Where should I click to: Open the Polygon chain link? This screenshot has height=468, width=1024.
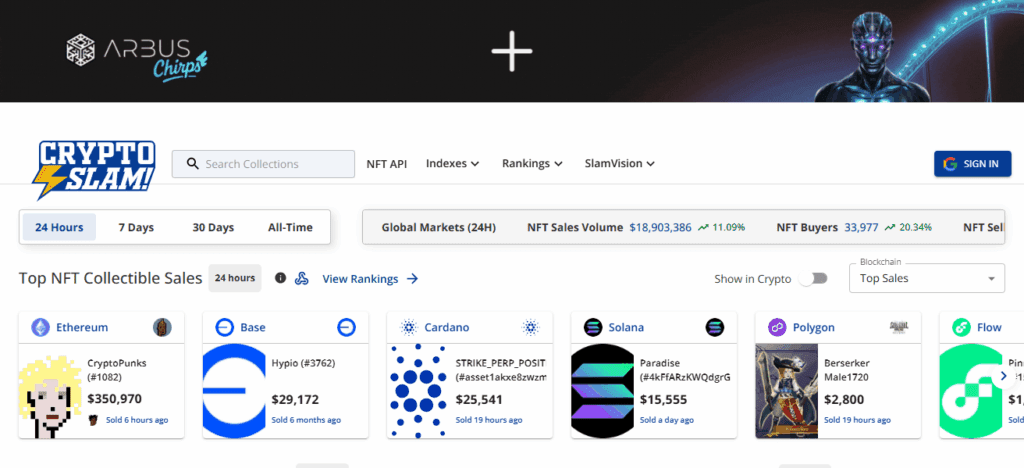point(814,328)
